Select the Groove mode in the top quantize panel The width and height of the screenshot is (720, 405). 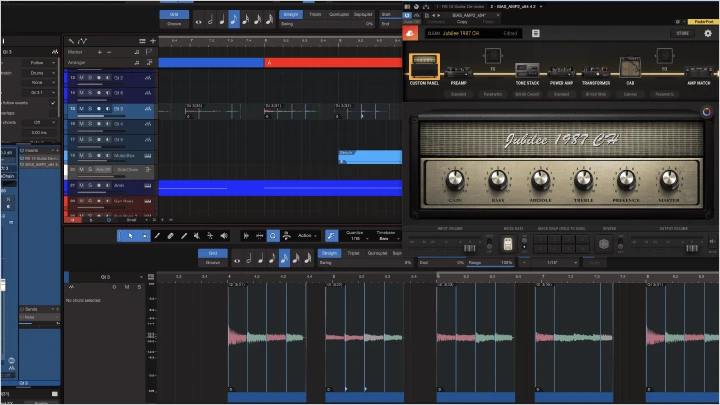tap(174, 24)
